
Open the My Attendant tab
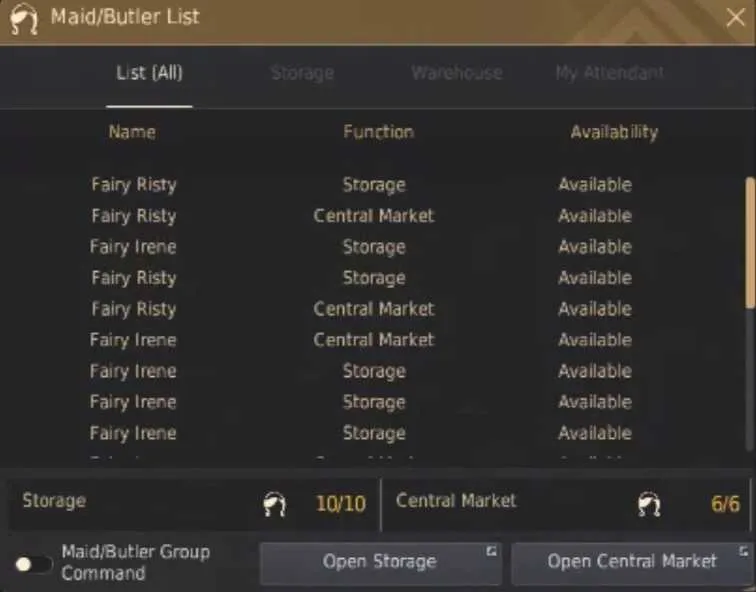click(609, 73)
